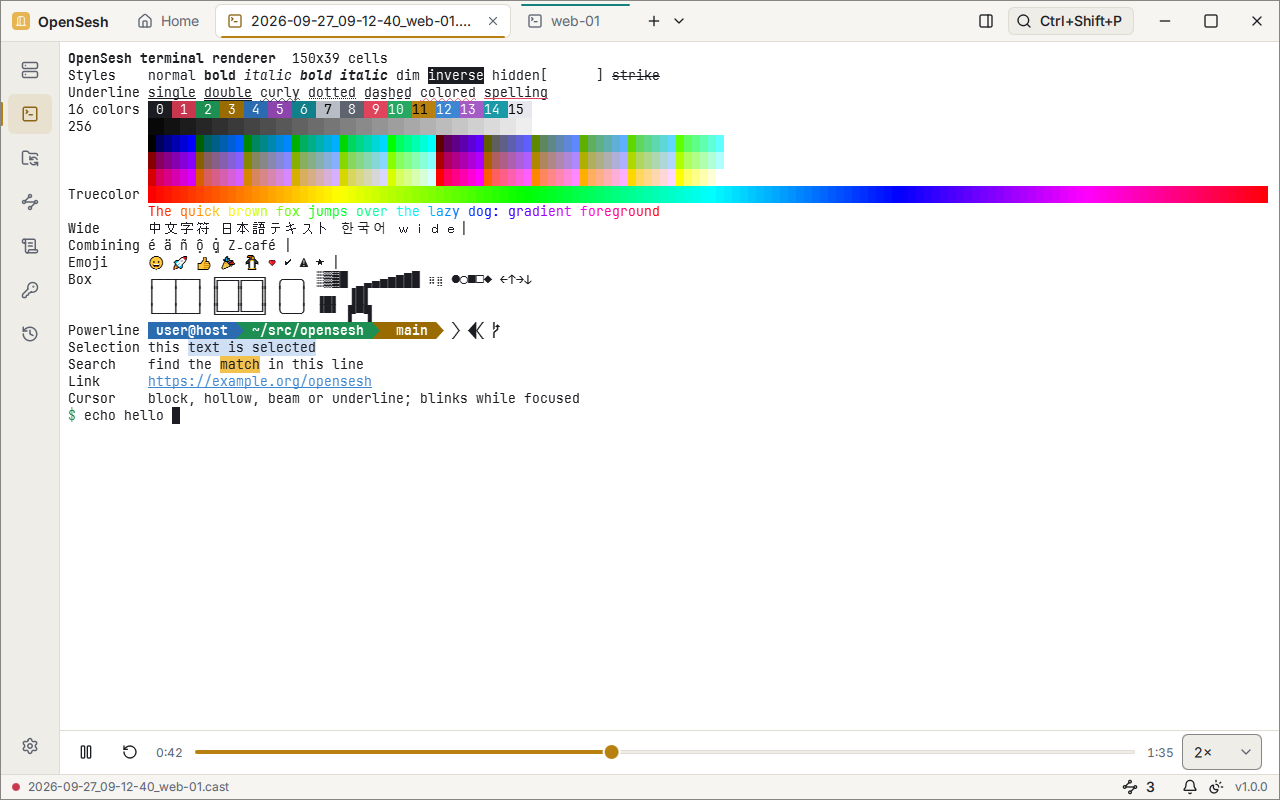Expand the new tab options chevron

[x=679, y=21]
